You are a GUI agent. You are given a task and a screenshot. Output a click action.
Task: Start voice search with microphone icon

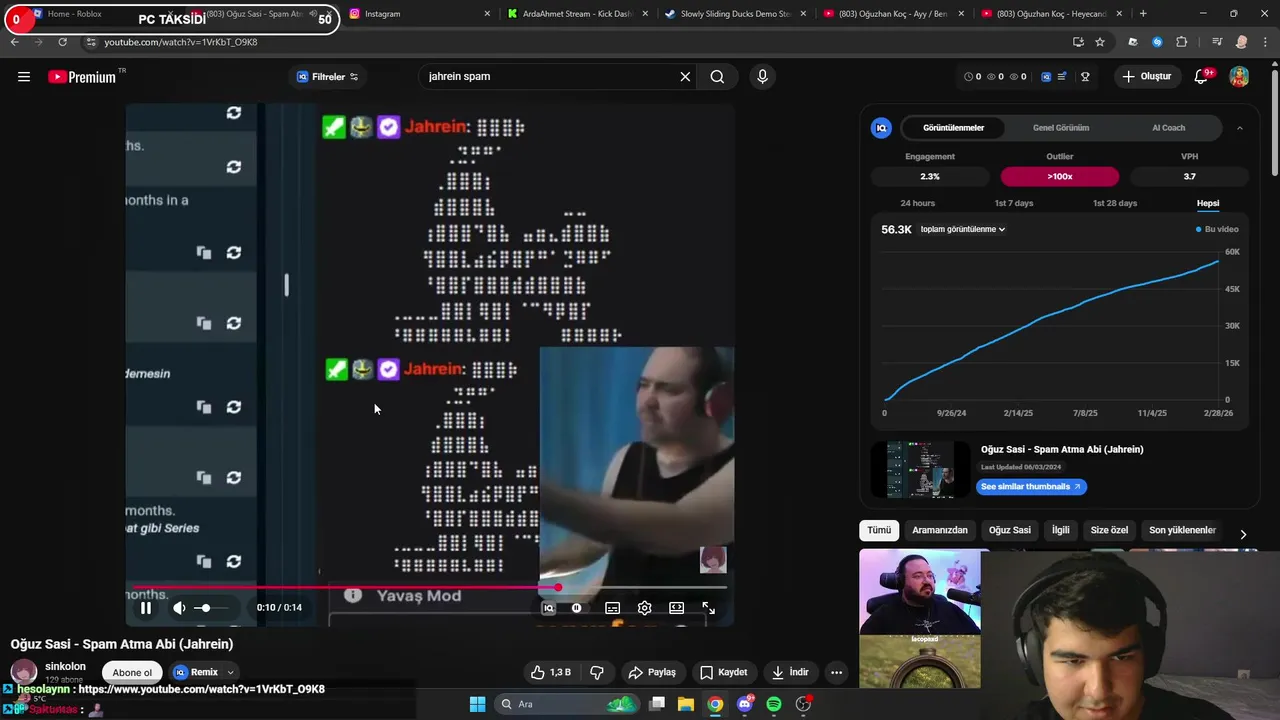(762, 77)
